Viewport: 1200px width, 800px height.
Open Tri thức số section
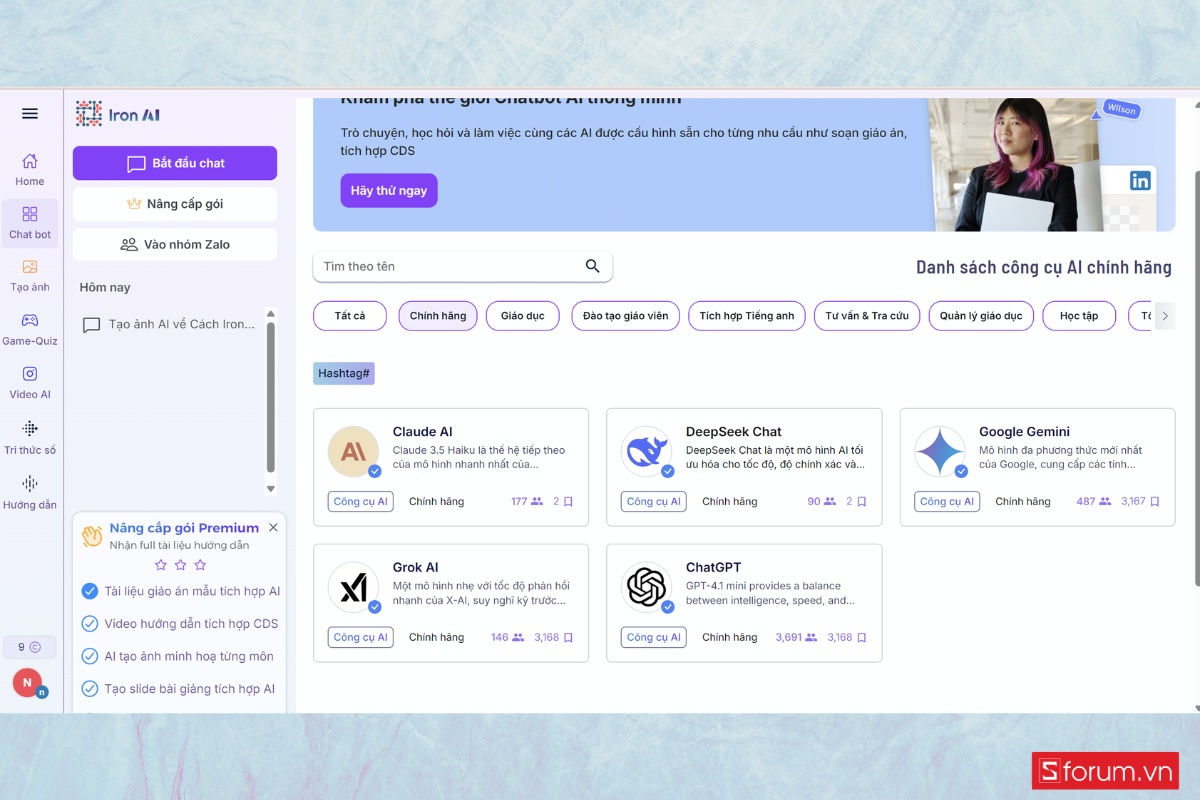[x=30, y=438]
